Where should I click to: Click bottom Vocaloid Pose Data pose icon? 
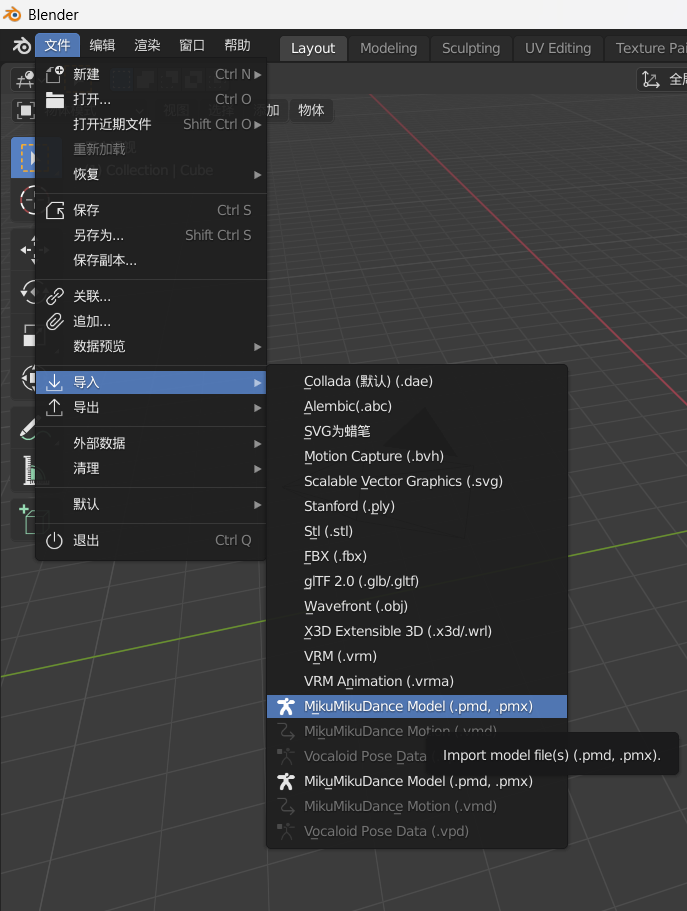(286, 831)
